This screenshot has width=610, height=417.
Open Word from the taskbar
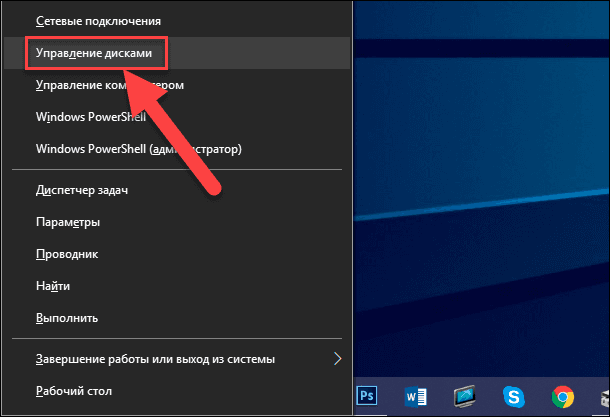(x=416, y=397)
